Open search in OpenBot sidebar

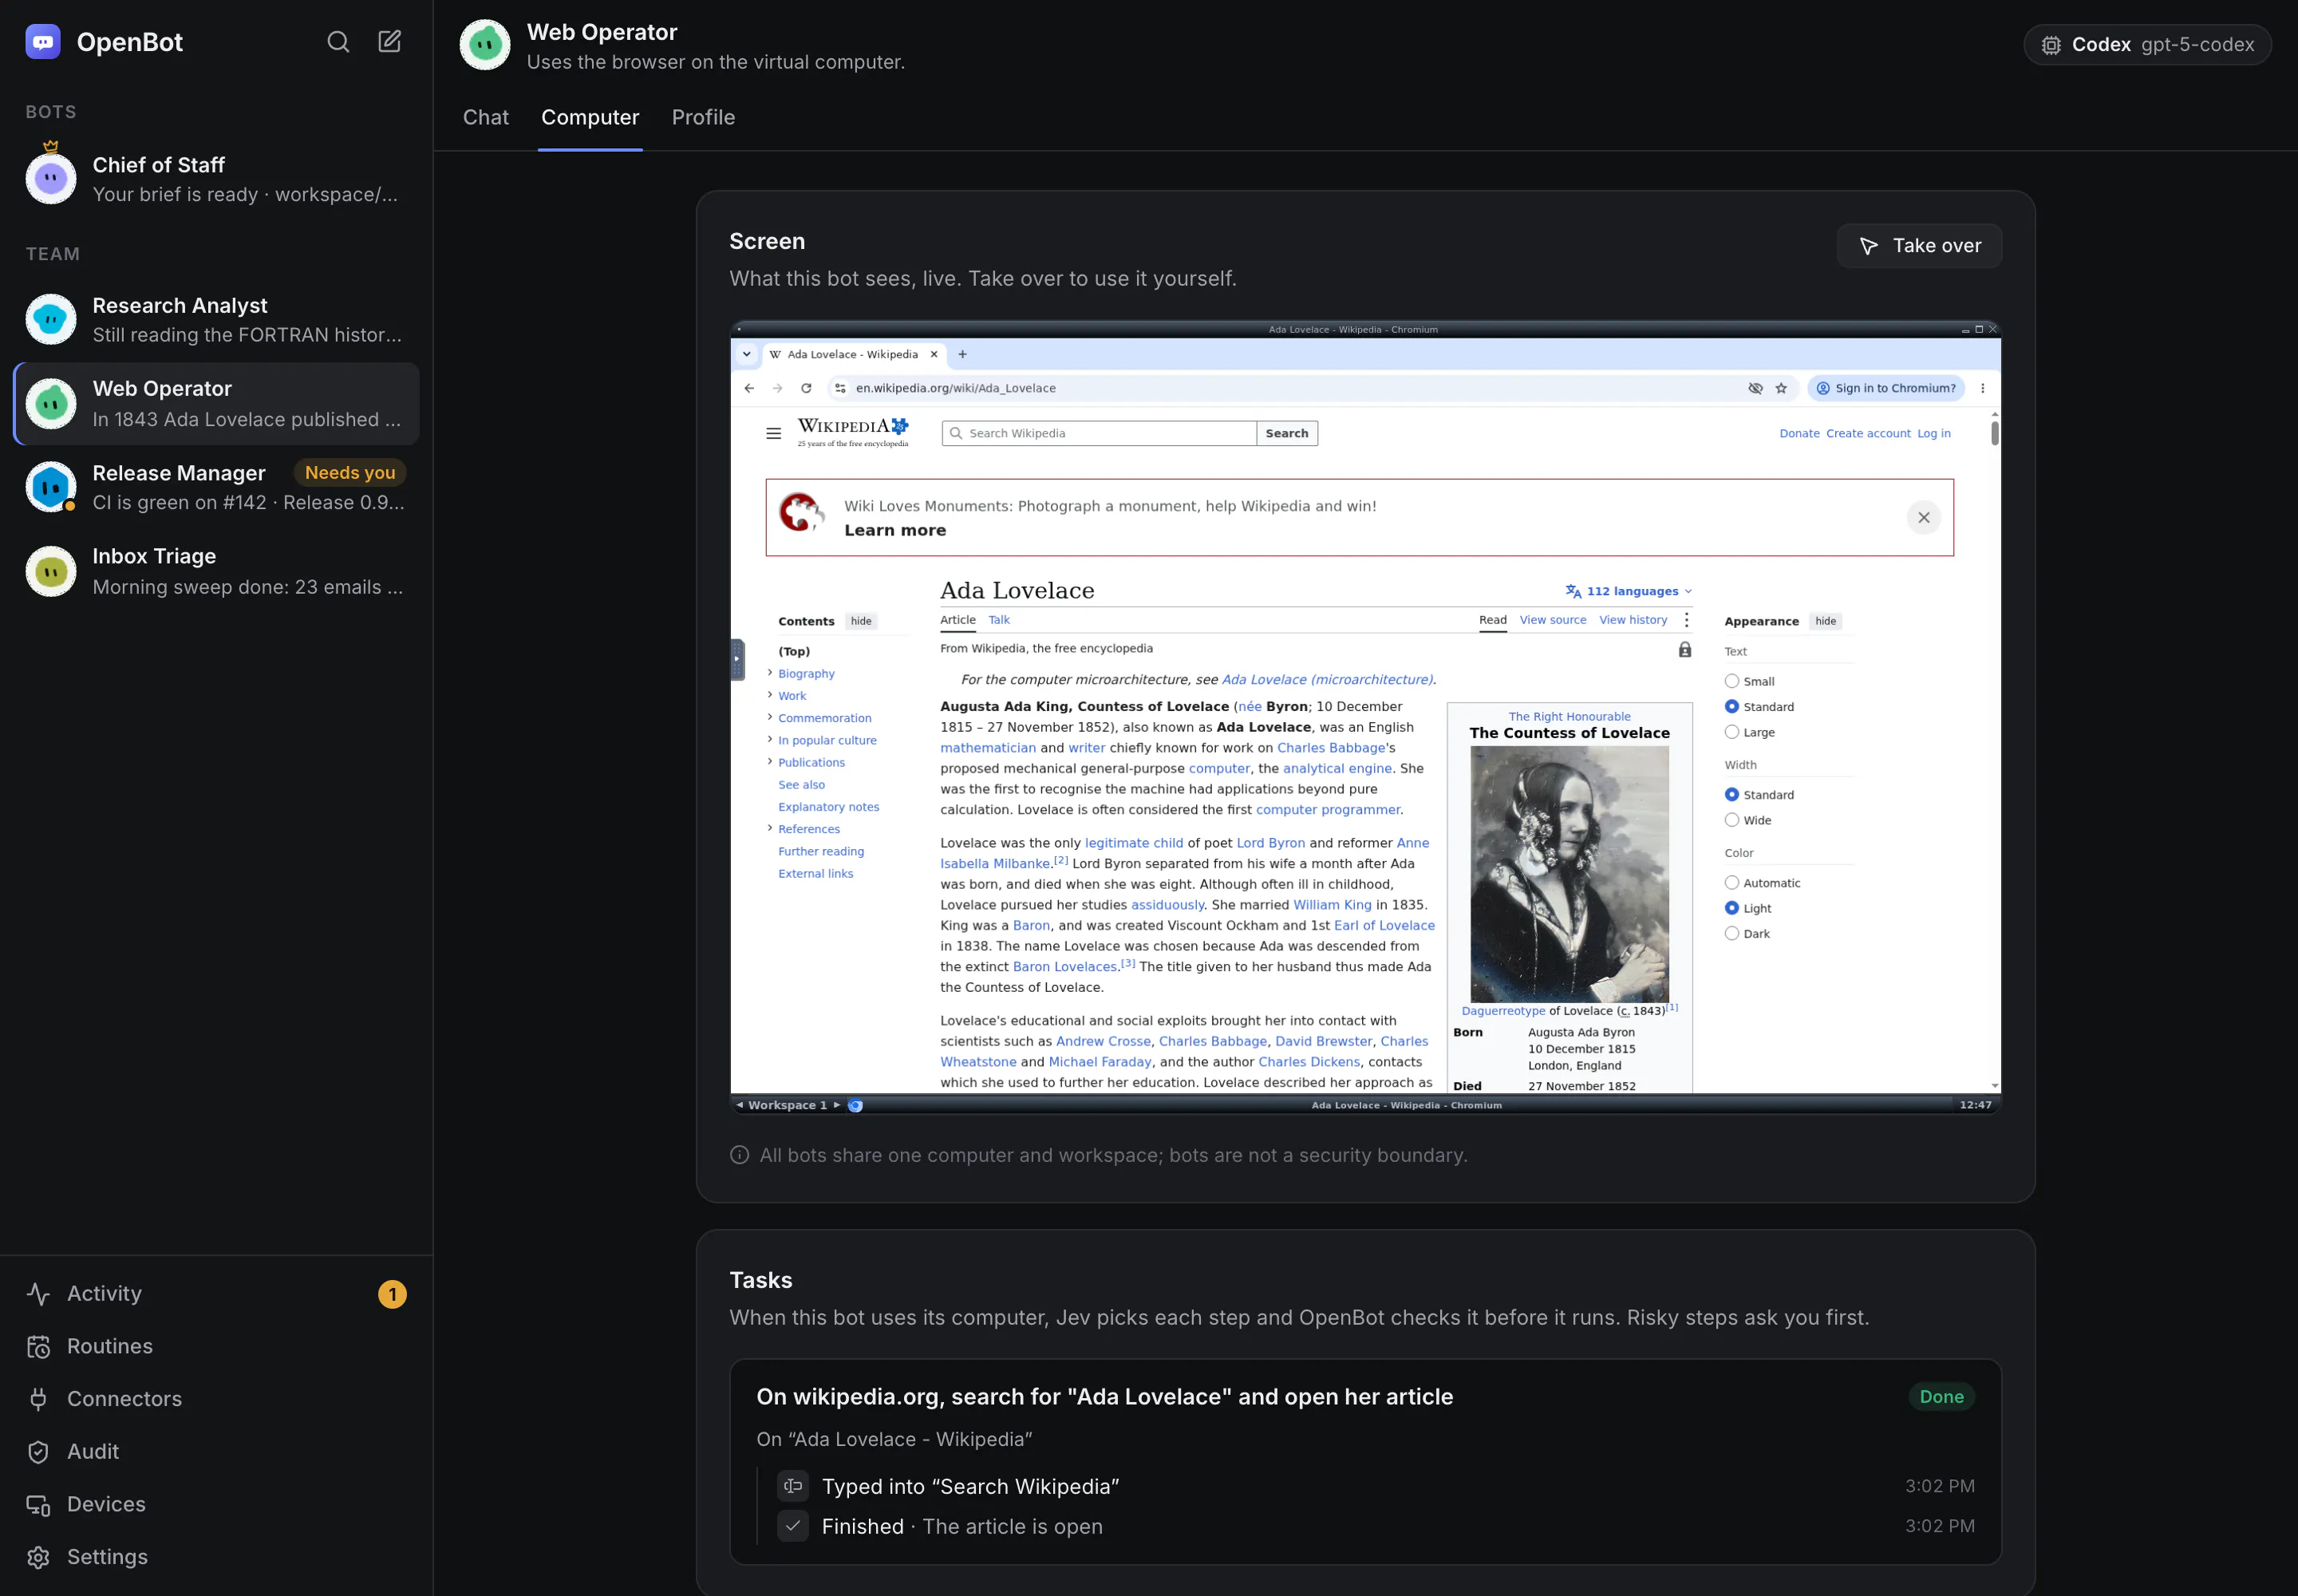(338, 42)
